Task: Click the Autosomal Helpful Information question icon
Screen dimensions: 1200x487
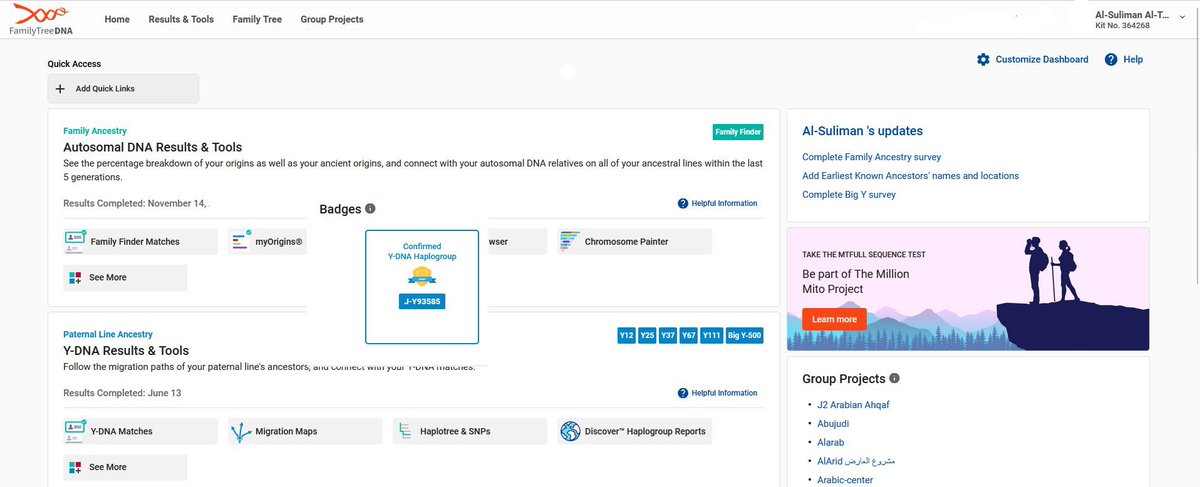Action: pos(683,203)
